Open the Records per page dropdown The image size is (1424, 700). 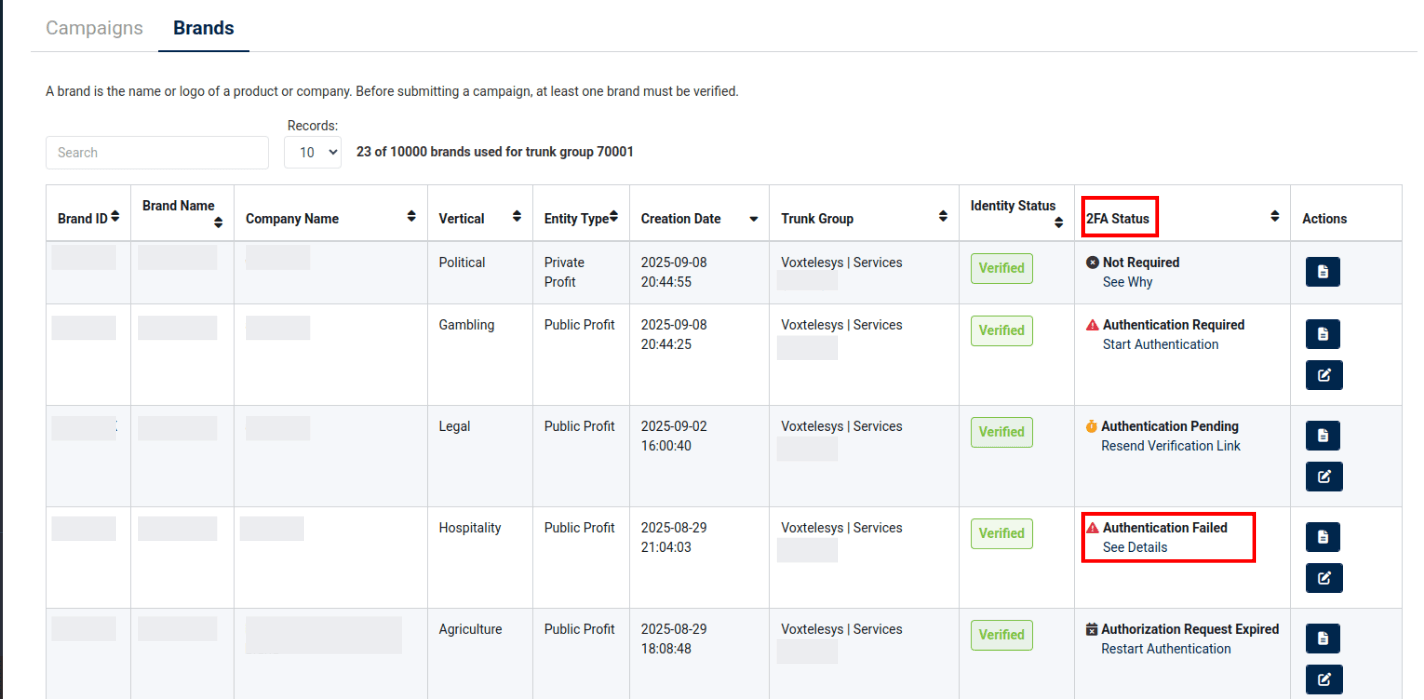pyautogui.click(x=313, y=153)
